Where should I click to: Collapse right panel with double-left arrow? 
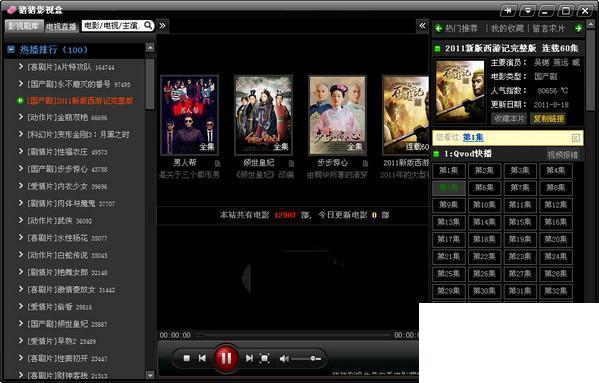[x=422, y=26]
